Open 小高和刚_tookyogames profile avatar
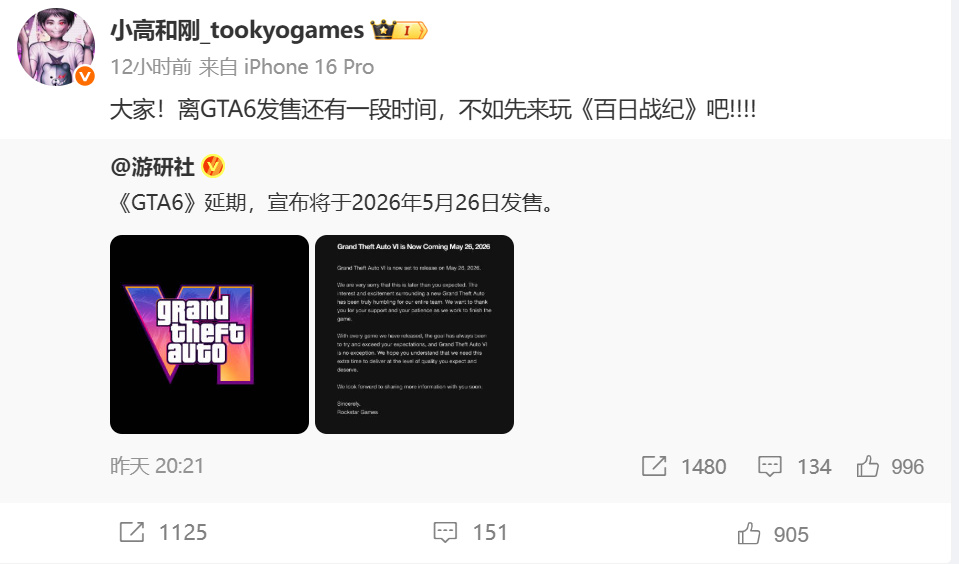 tap(56, 47)
